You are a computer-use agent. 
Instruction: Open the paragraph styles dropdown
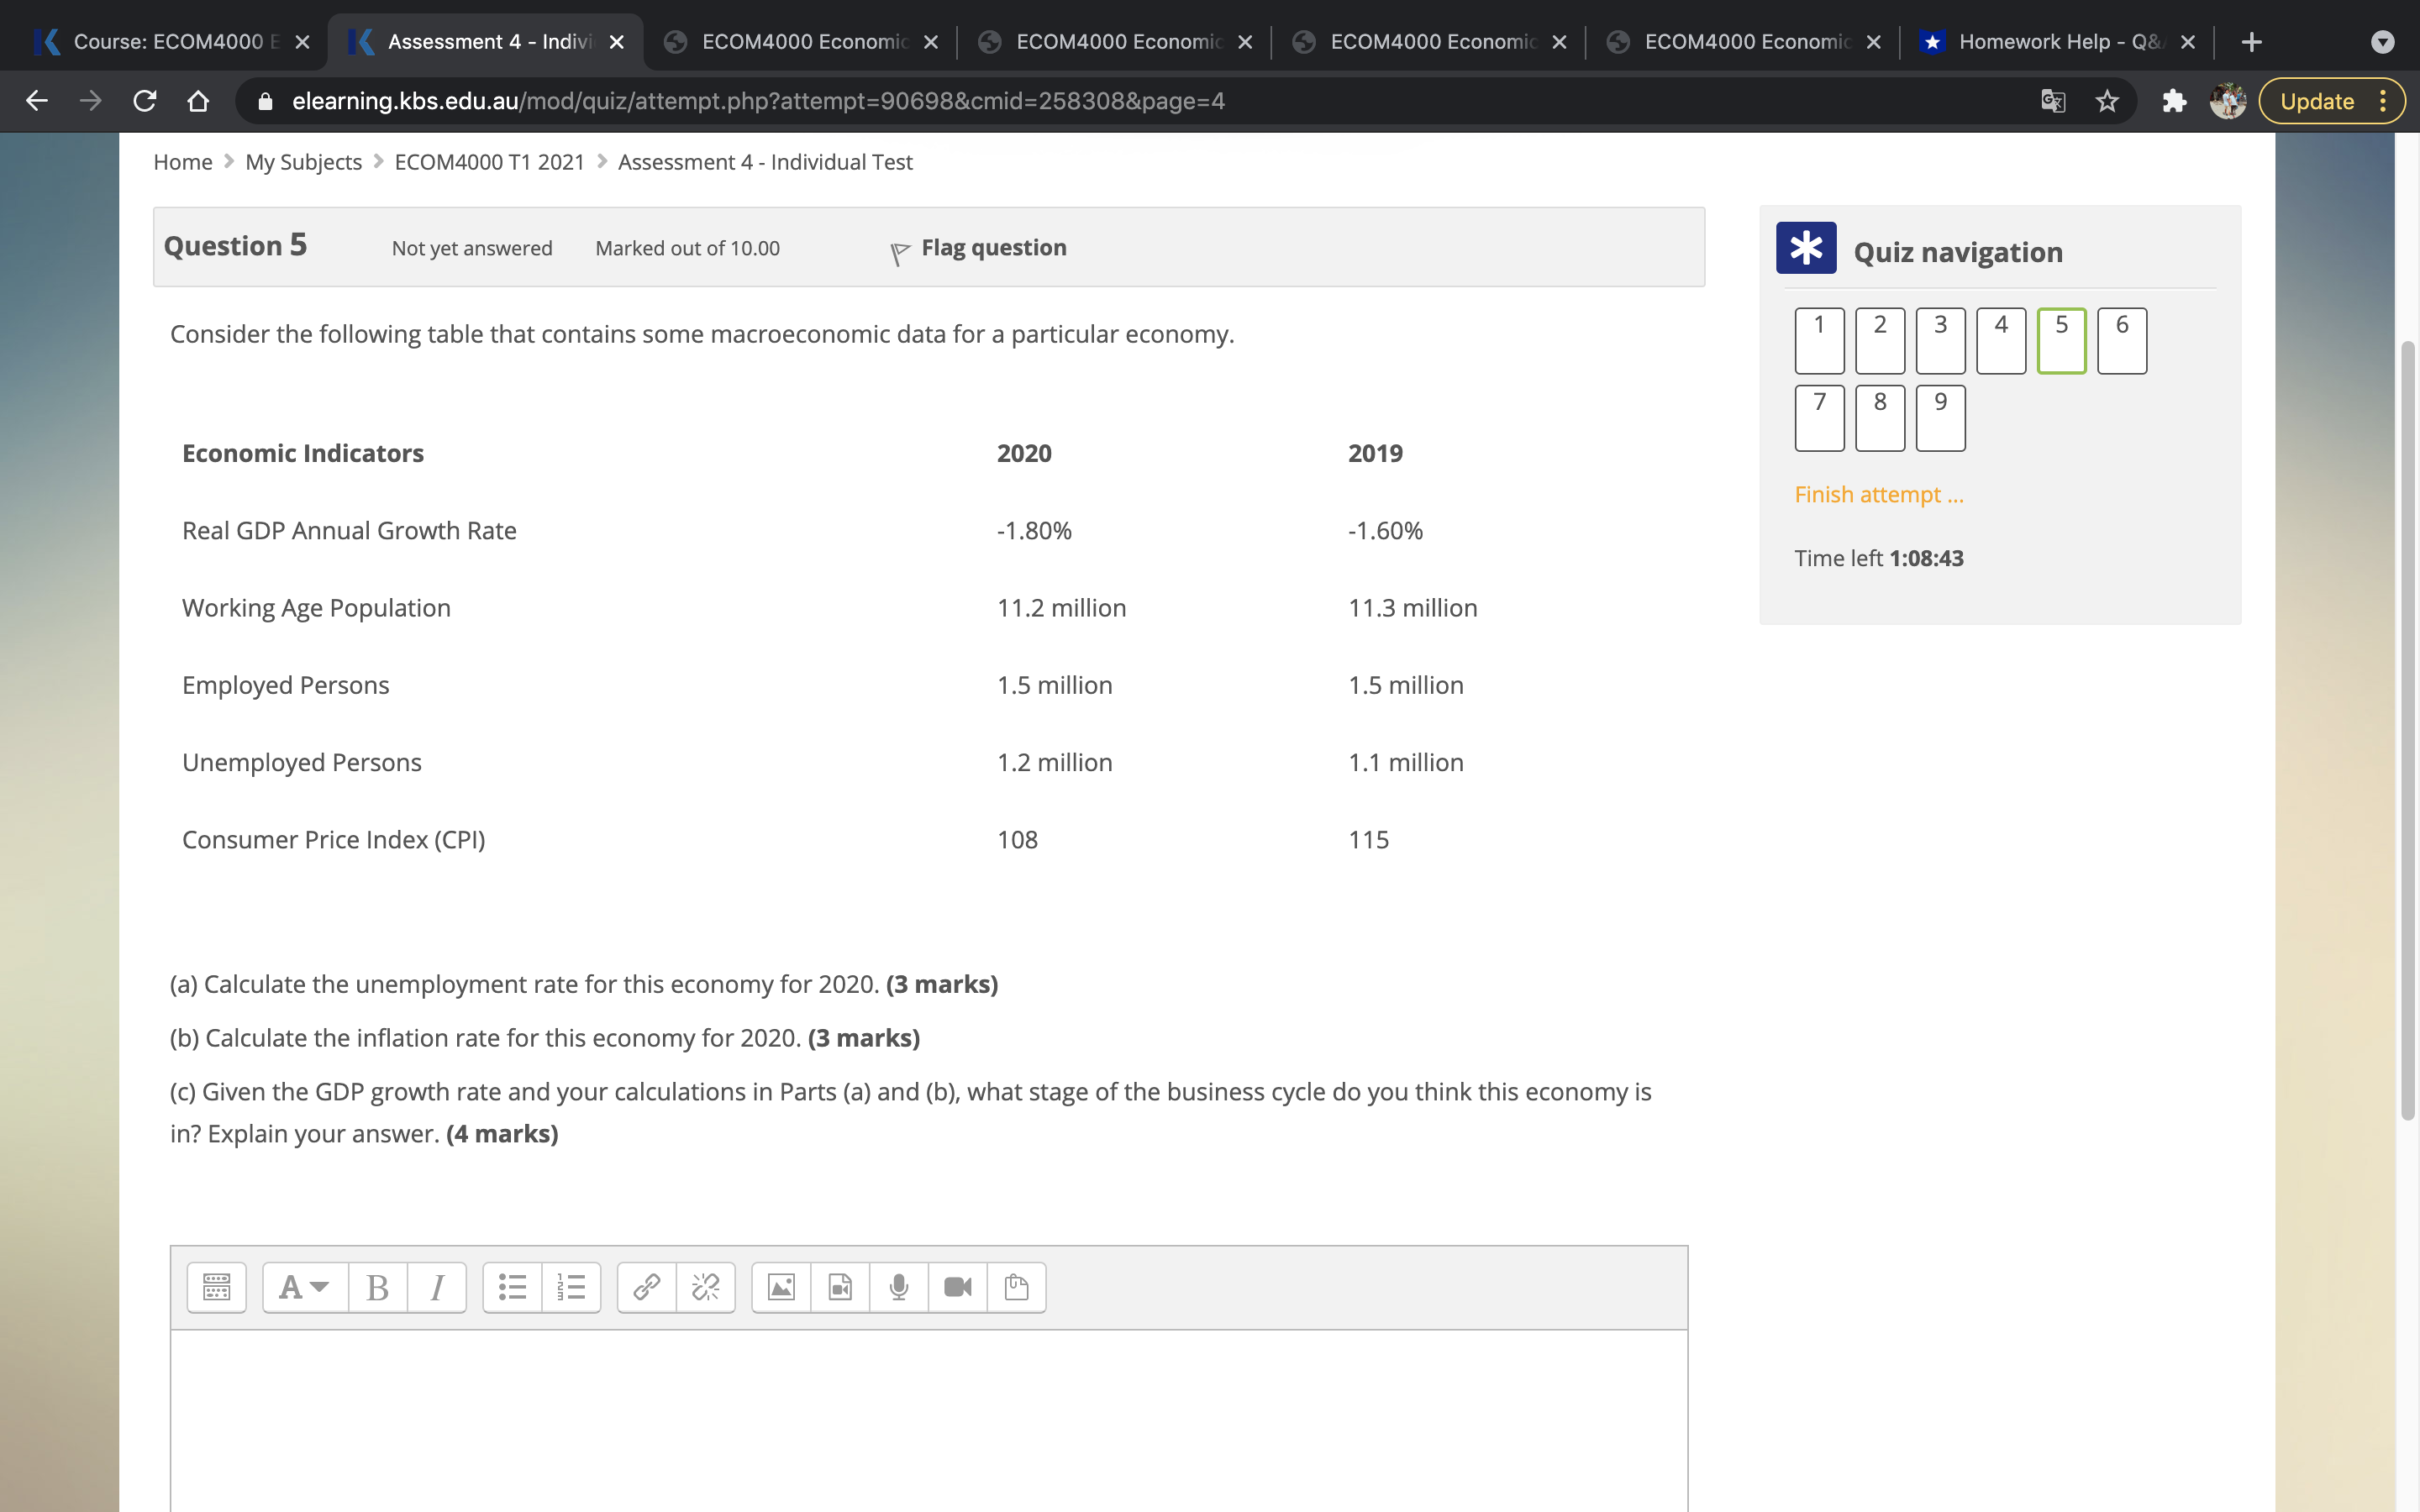(304, 1286)
